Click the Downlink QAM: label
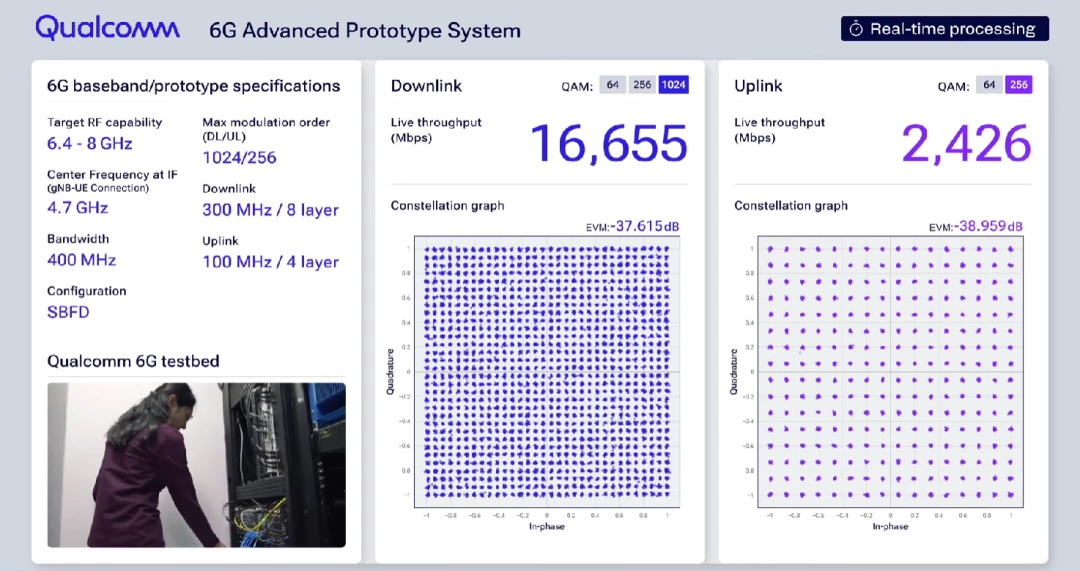This screenshot has width=1080, height=571. (577, 86)
